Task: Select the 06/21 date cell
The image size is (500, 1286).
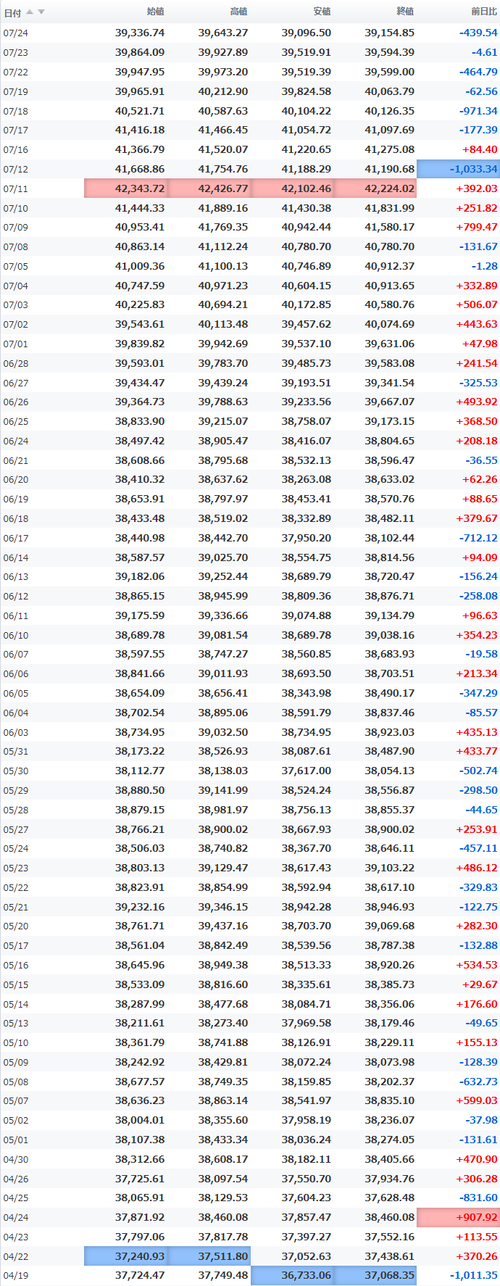Action: 16,459
